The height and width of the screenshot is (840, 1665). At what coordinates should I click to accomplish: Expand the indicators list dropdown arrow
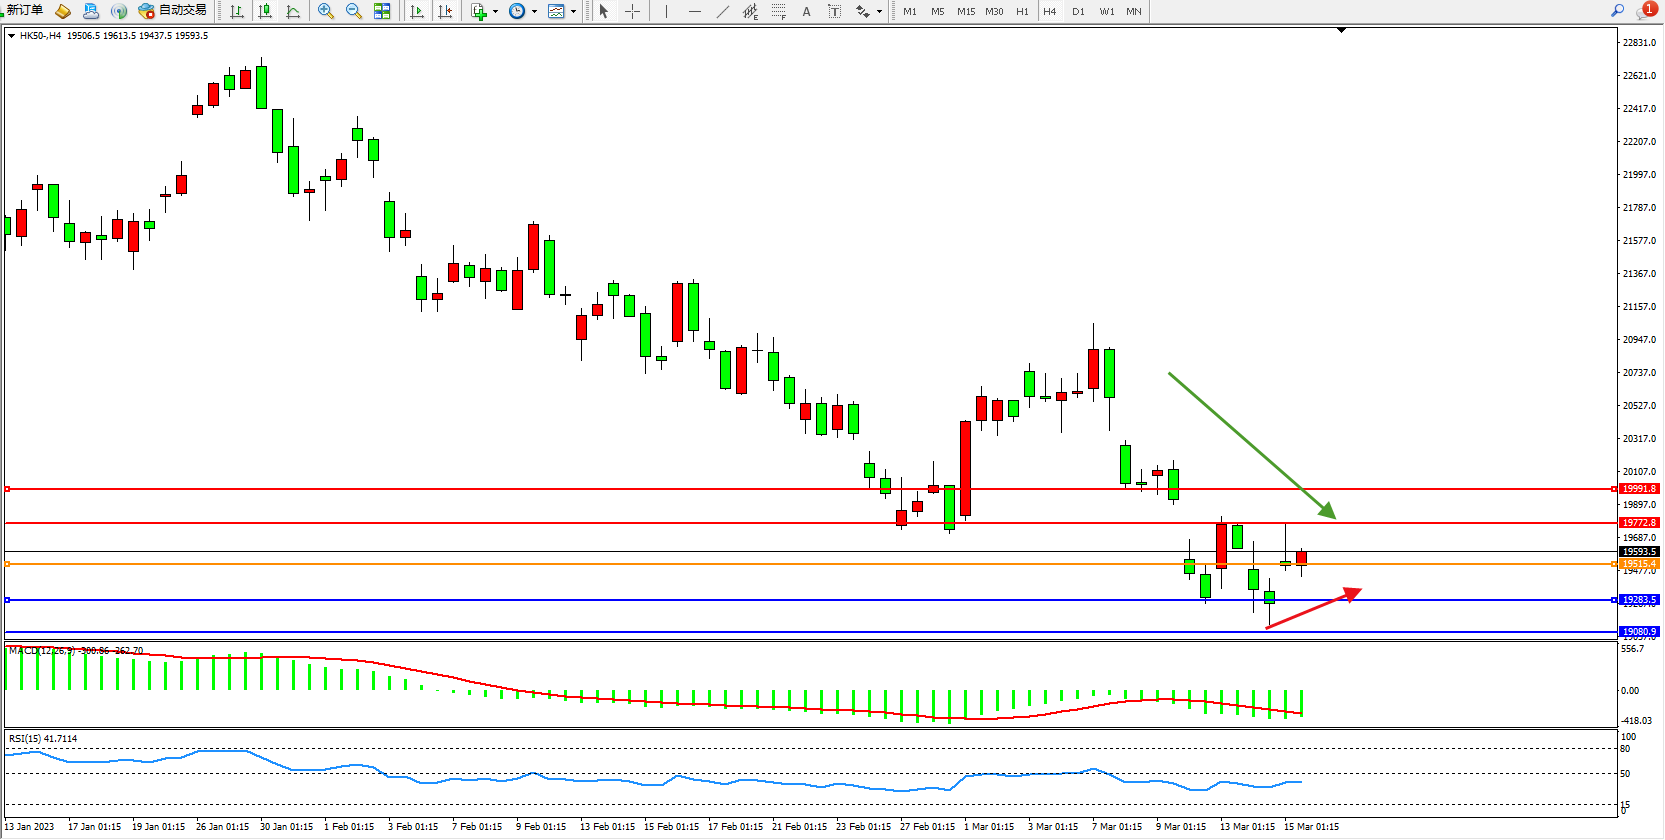click(495, 12)
